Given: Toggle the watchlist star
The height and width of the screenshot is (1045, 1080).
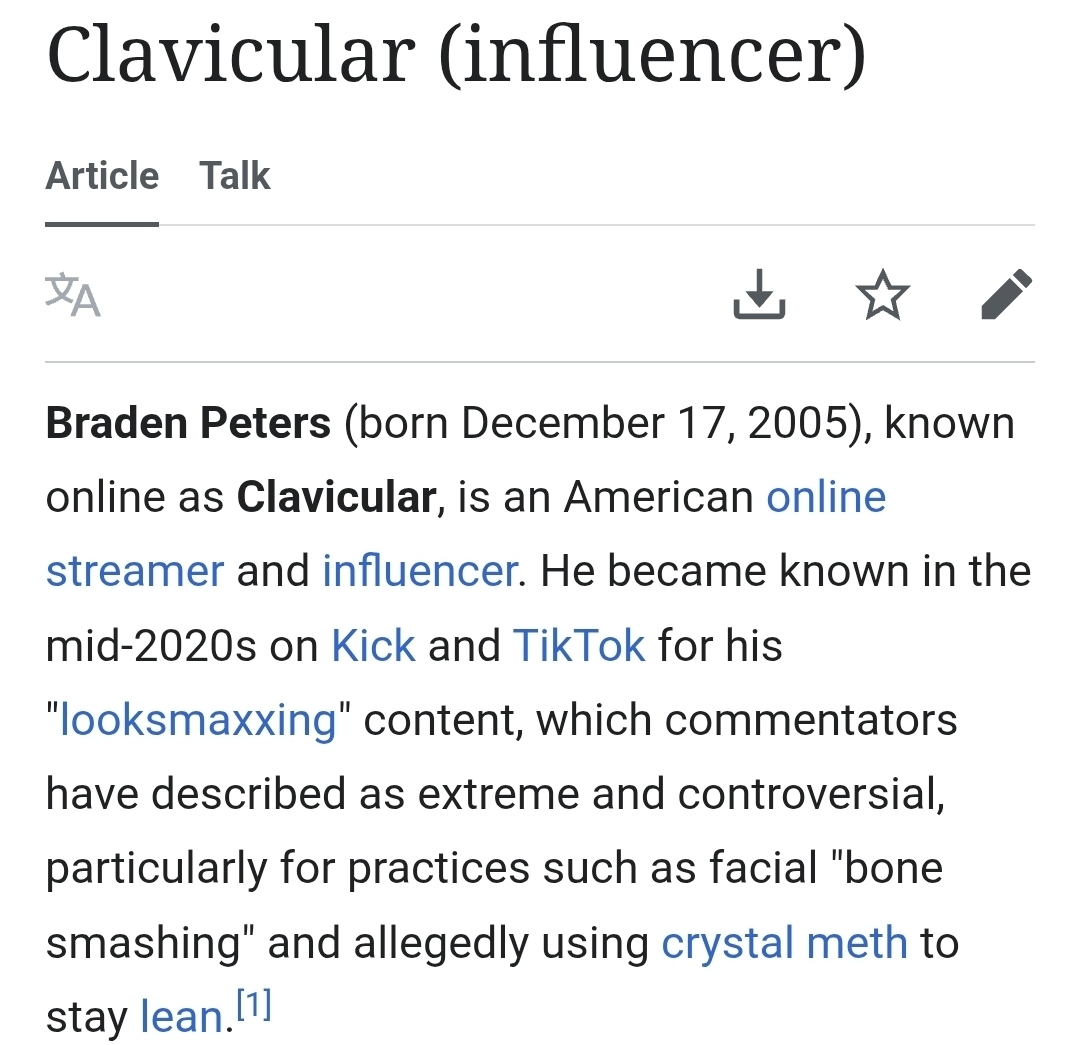Looking at the screenshot, I should pos(883,295).
